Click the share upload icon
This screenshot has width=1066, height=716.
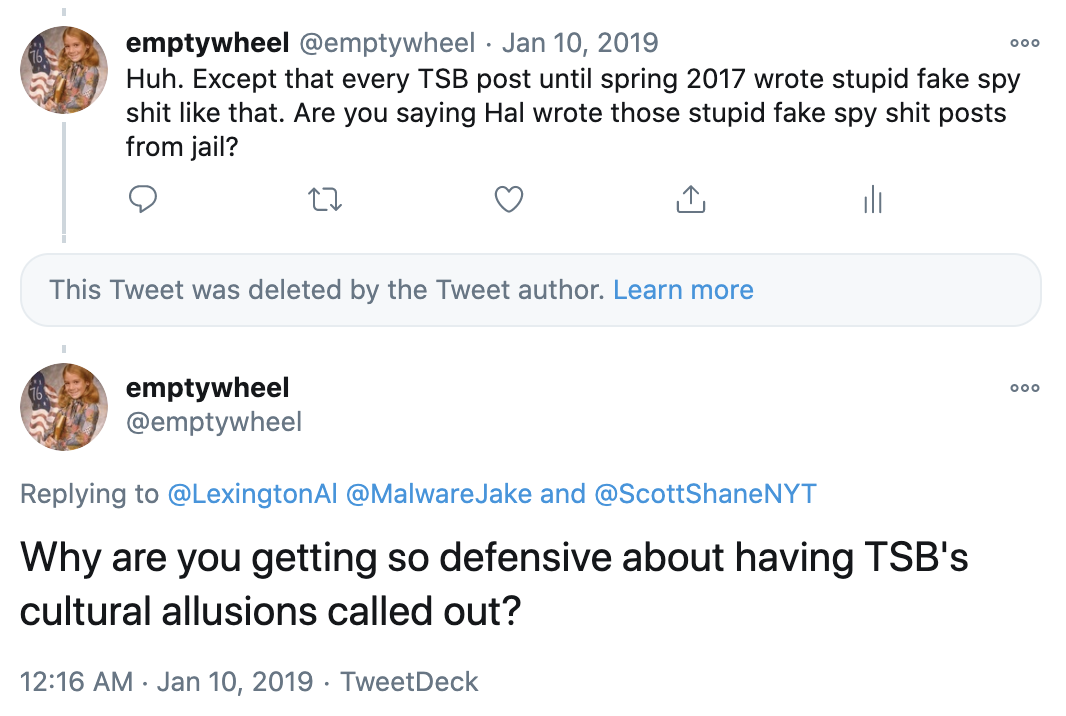pyautogui.click(x=690, y=200)
